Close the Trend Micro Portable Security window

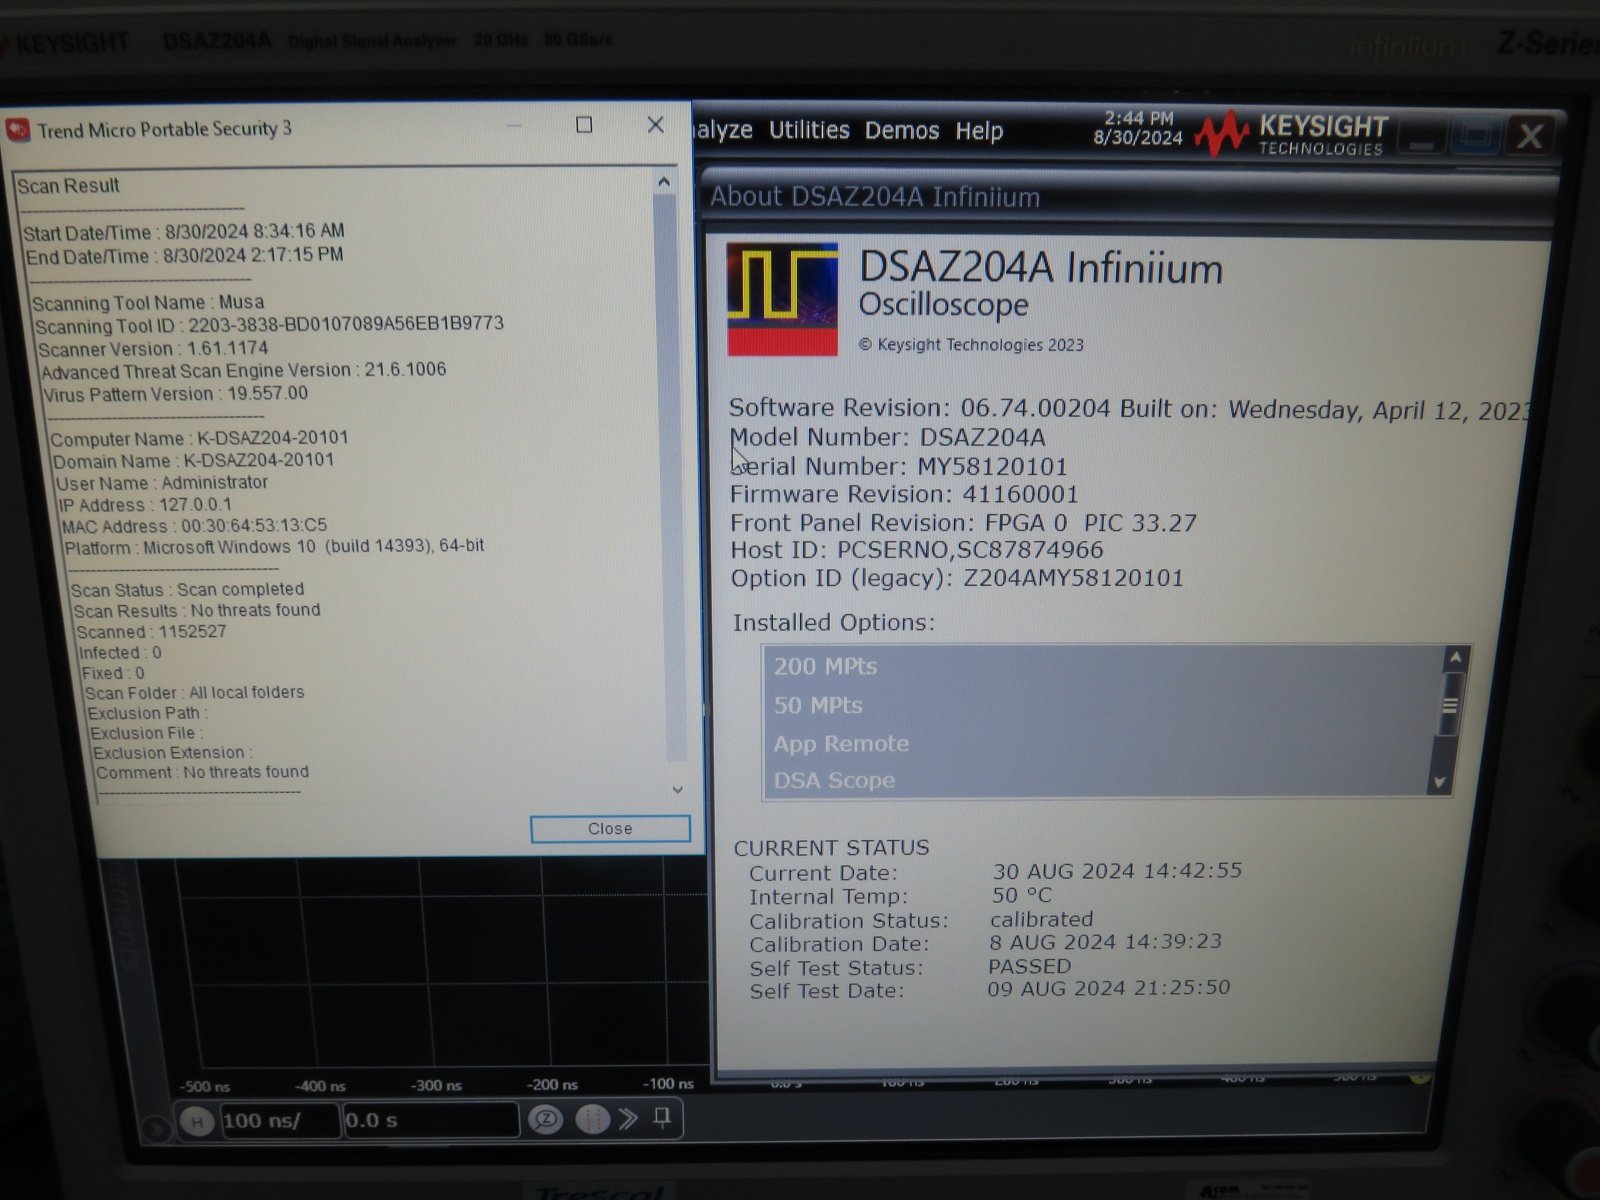click(655, 125)
